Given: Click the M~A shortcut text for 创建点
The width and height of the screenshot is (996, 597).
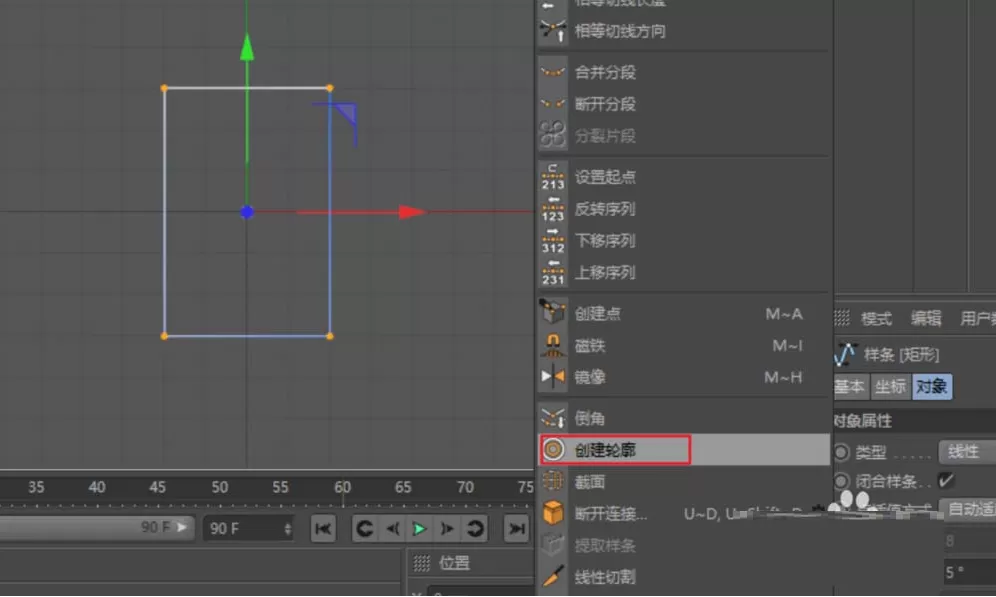Looking at the screenshot, I should pos(784,314).
